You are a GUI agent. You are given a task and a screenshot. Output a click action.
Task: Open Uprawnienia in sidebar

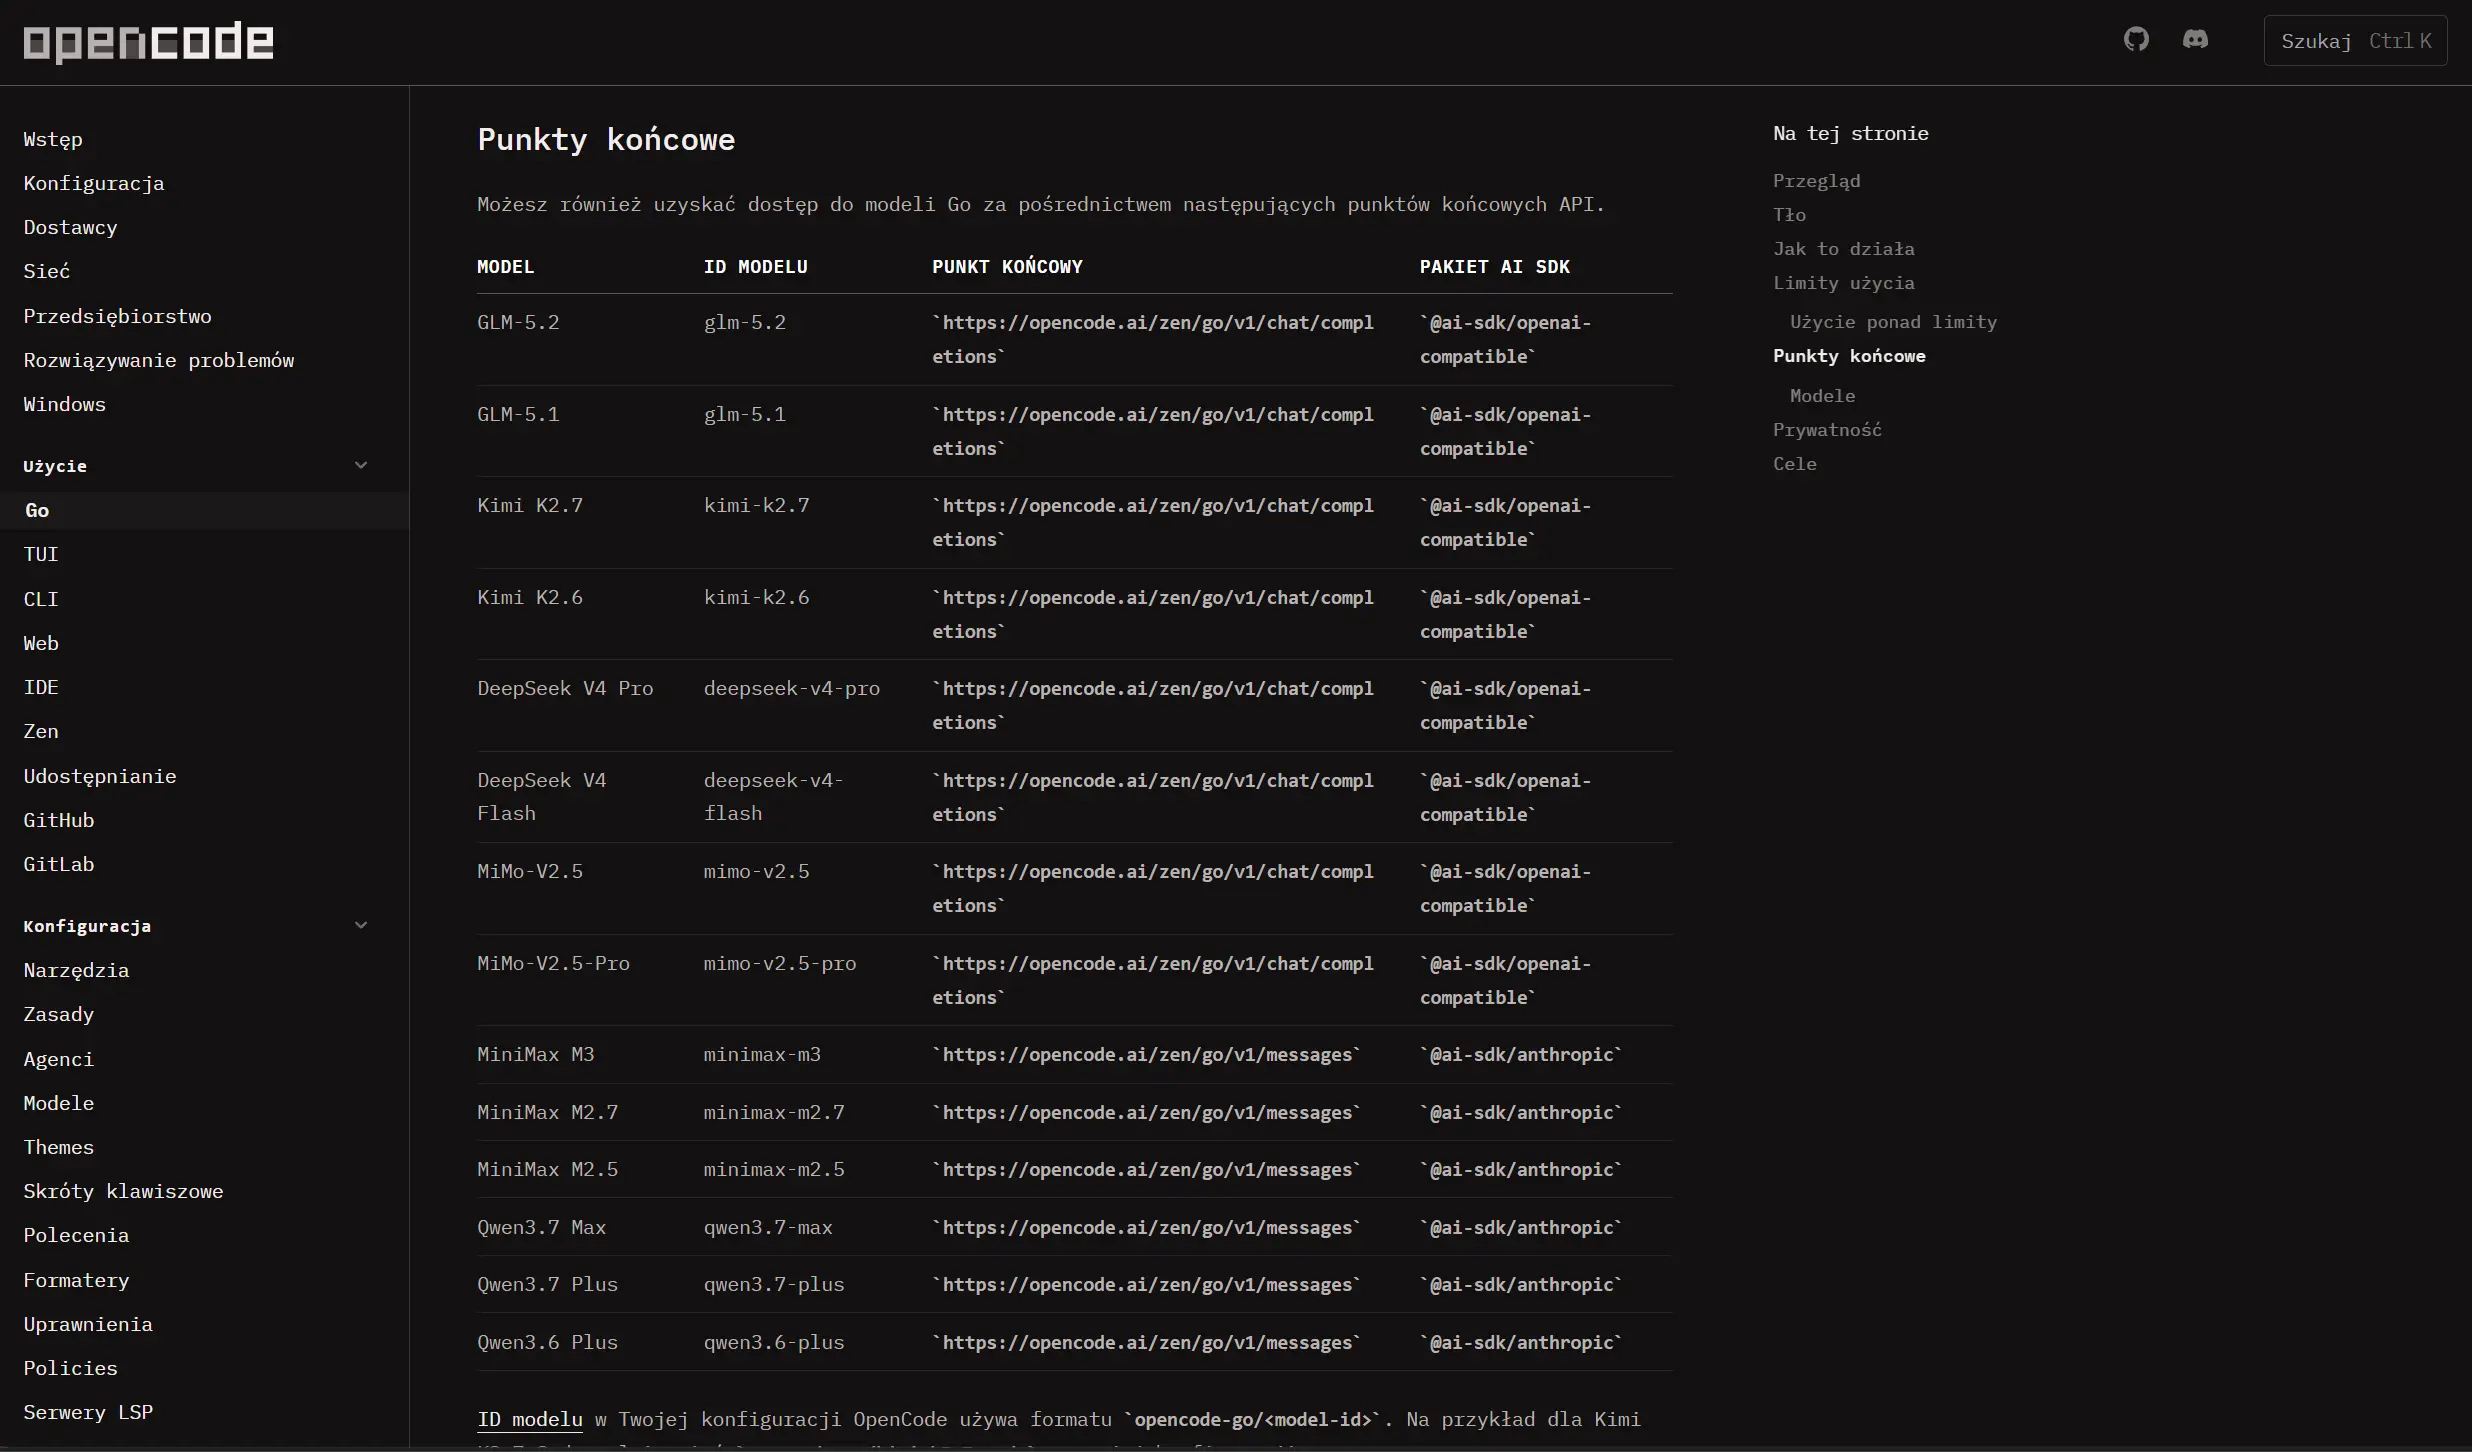pos(88,1324)
